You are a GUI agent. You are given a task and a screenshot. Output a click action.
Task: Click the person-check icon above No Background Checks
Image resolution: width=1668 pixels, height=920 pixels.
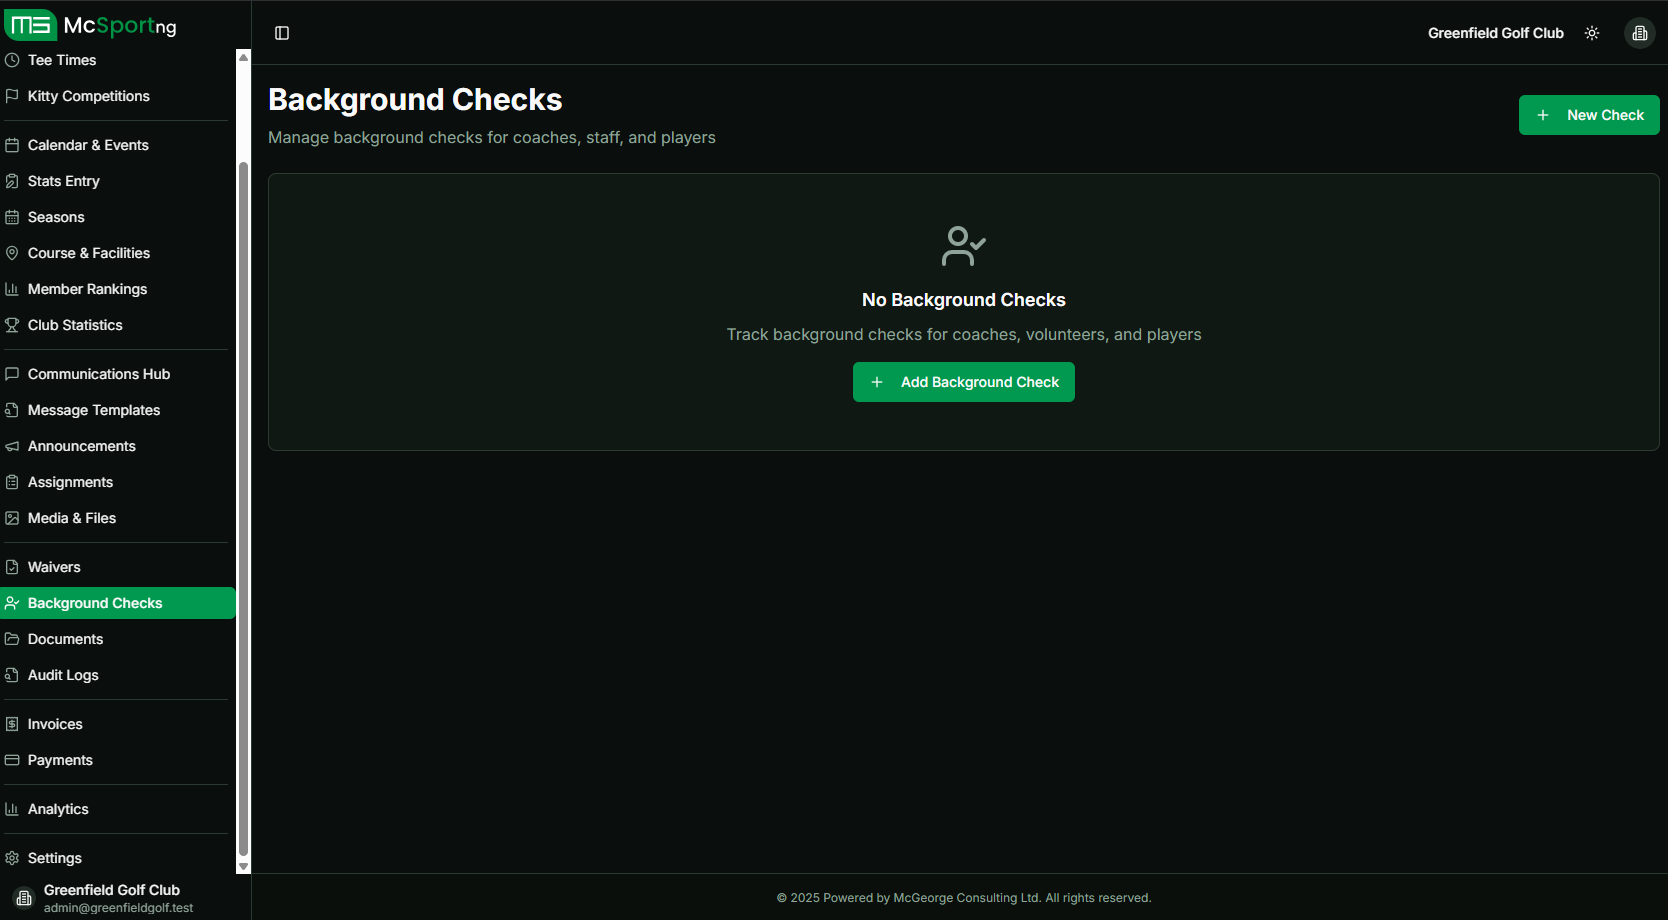[963, 246]
